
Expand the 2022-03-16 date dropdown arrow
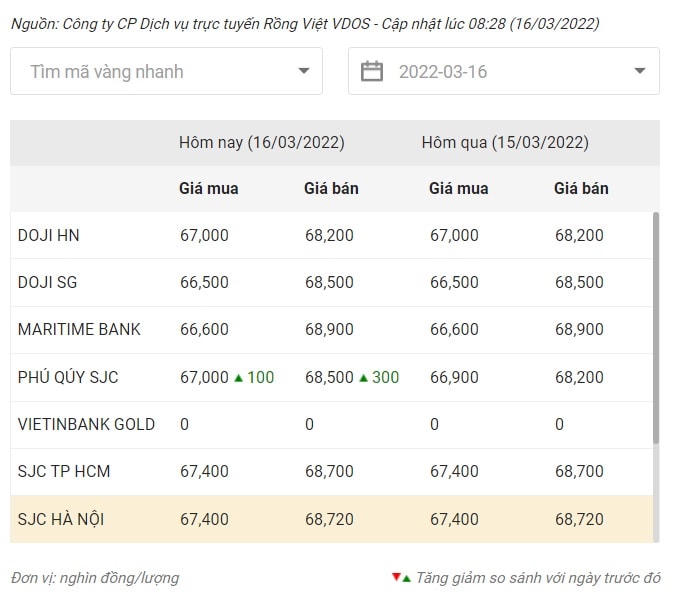pos(639,71)
